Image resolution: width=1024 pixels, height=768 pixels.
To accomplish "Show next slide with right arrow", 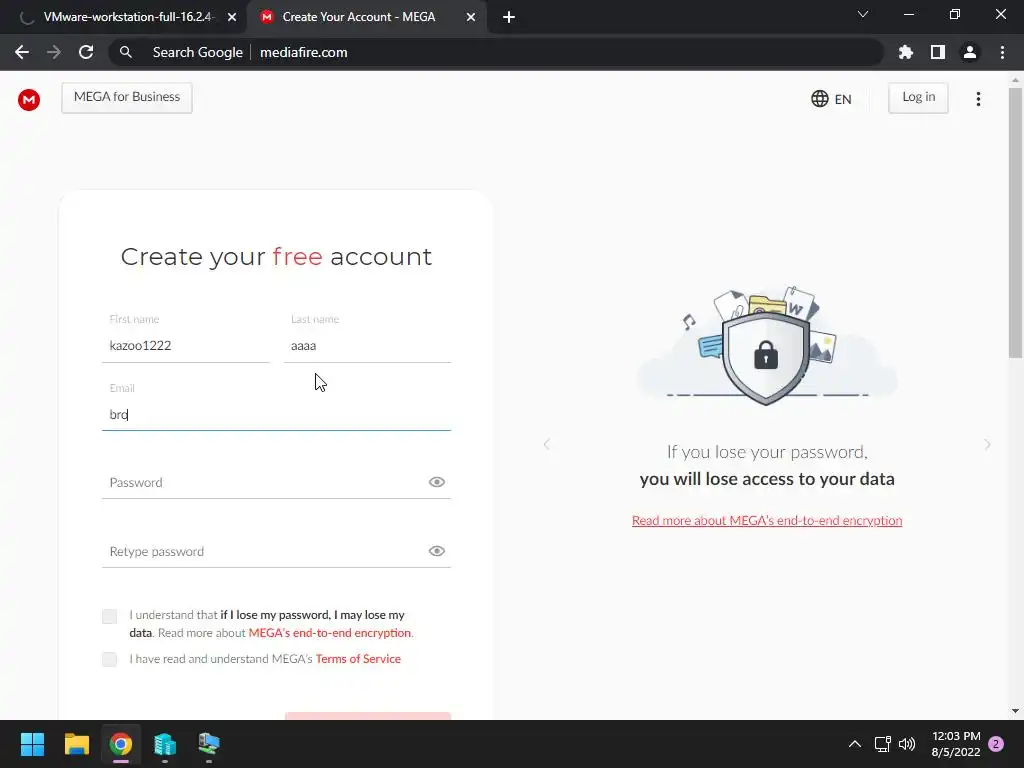I will coord(987,445).
